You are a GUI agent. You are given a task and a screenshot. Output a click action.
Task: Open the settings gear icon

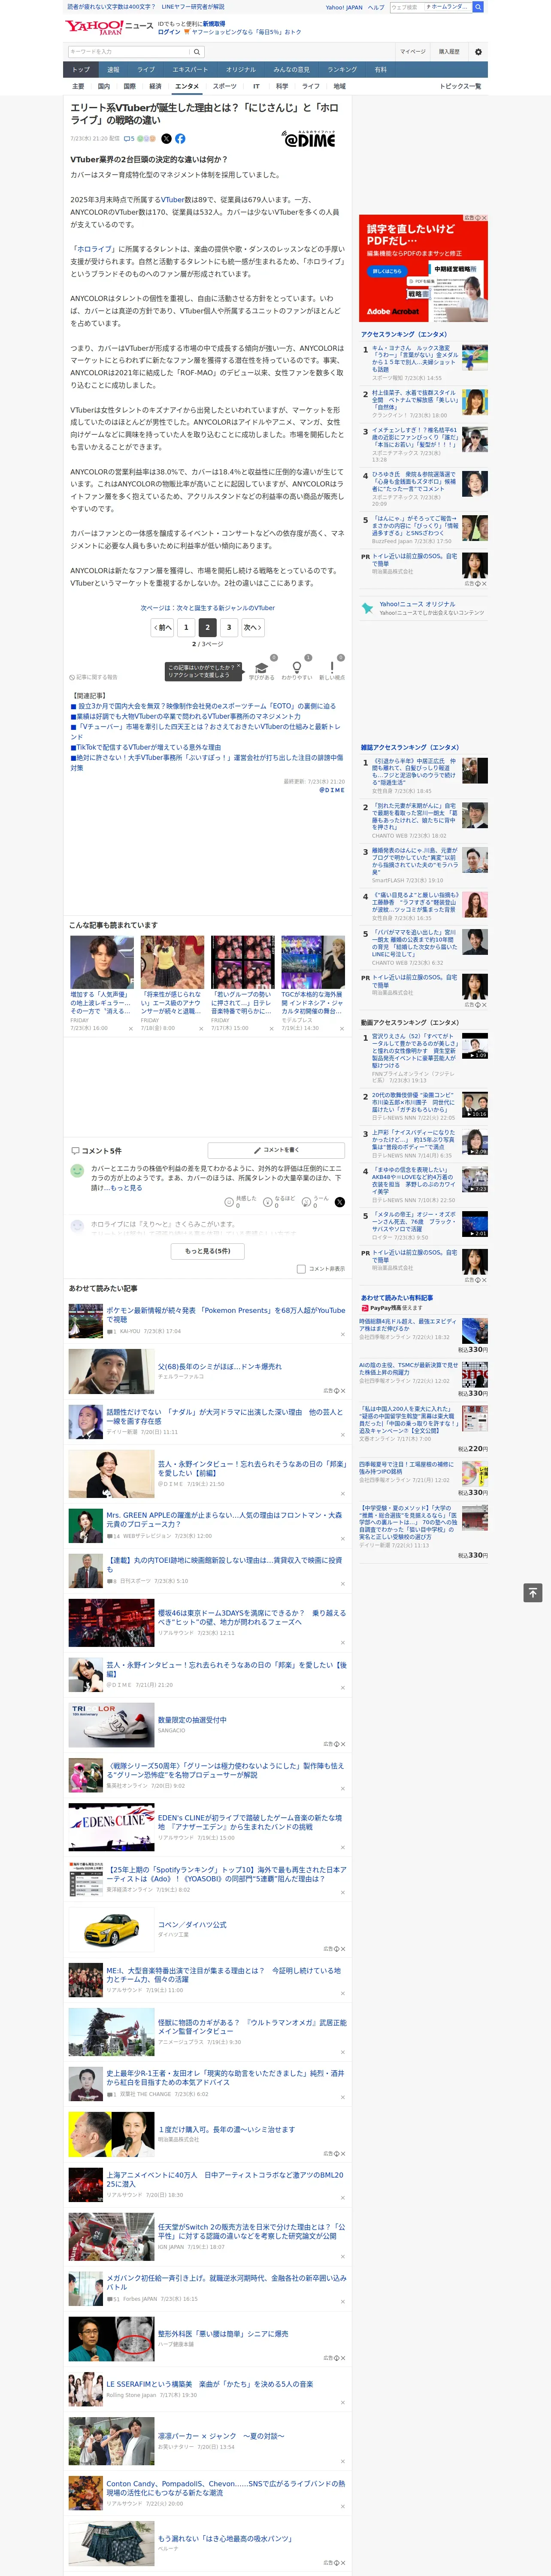478,52
